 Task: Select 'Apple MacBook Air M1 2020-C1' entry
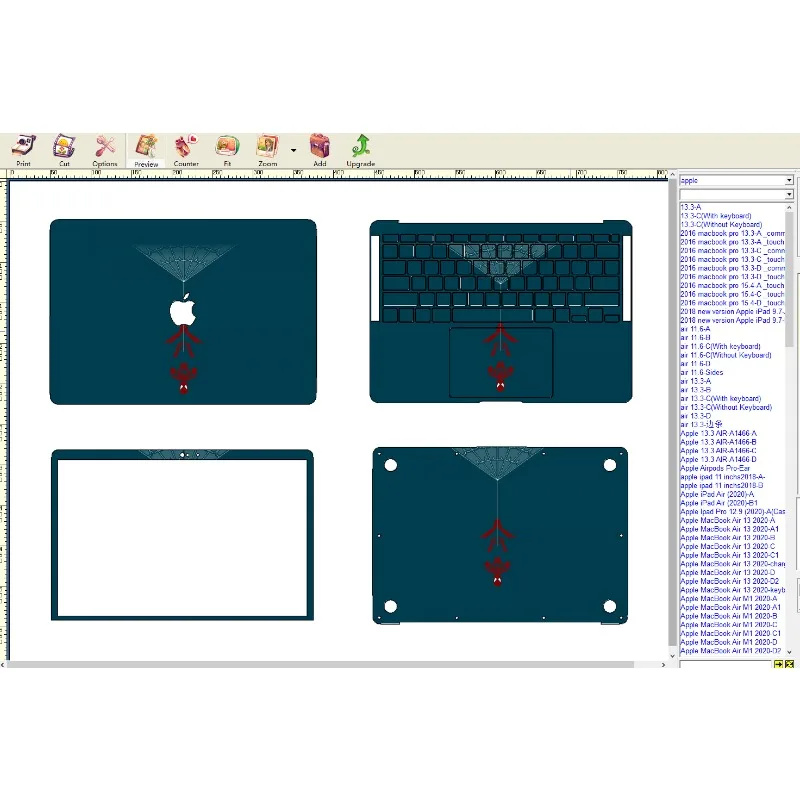(731, 633)
